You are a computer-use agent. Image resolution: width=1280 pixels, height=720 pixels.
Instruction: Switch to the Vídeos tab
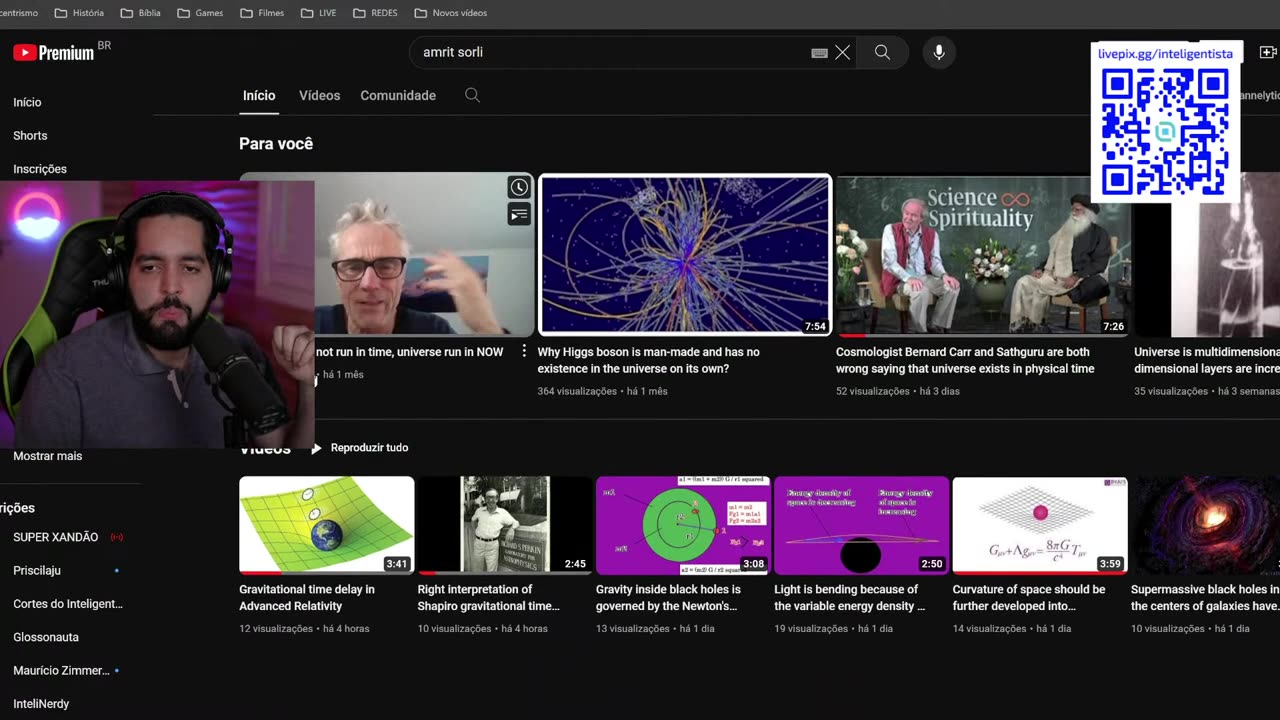pos(320,95)
